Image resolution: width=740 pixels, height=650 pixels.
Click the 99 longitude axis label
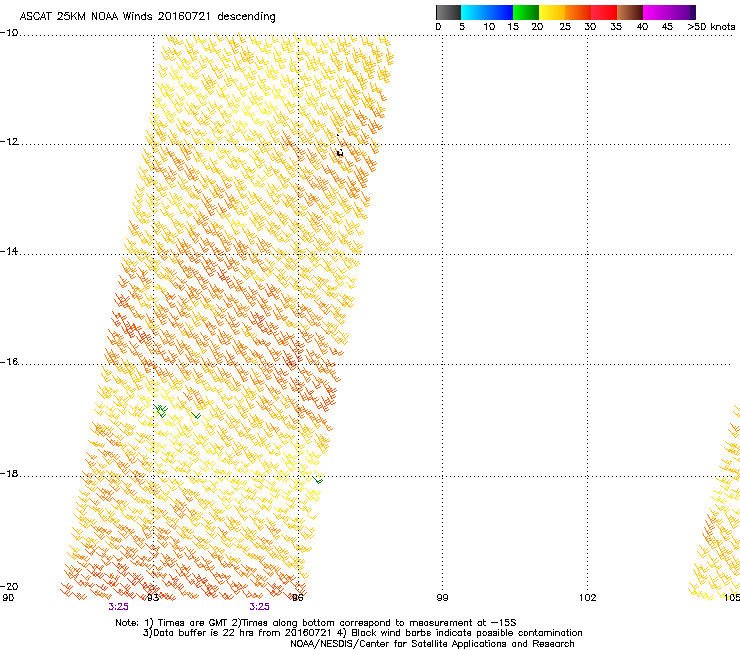pos(442,598)
